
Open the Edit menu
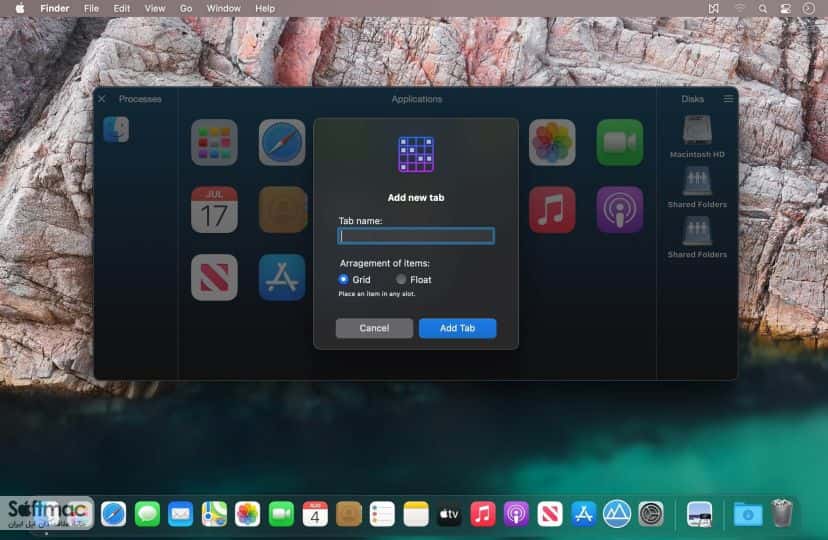click(121, 8)
